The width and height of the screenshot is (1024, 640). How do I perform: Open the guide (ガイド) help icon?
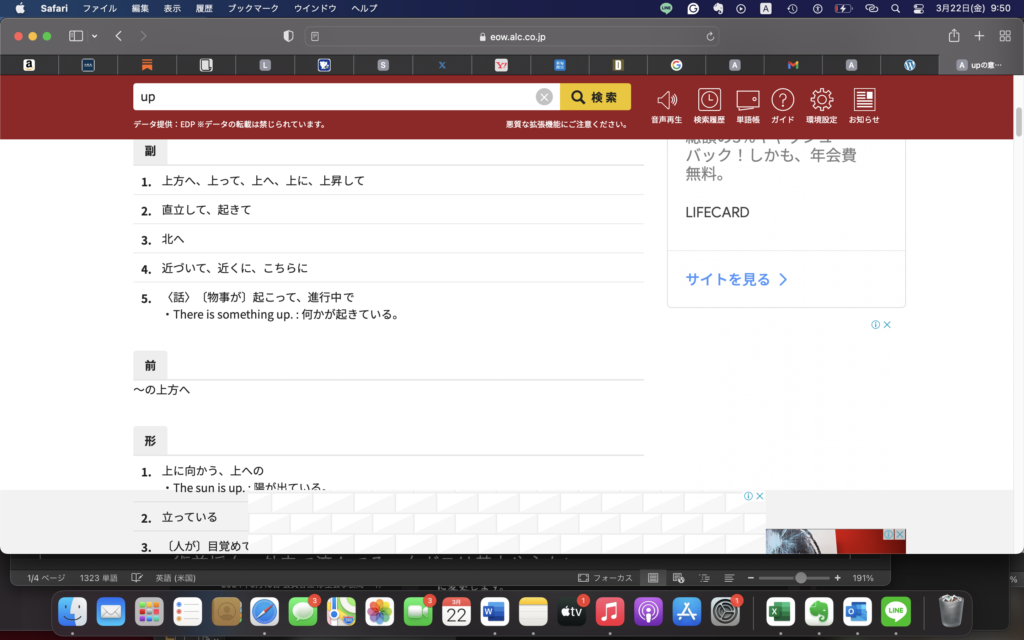[782, 100]
